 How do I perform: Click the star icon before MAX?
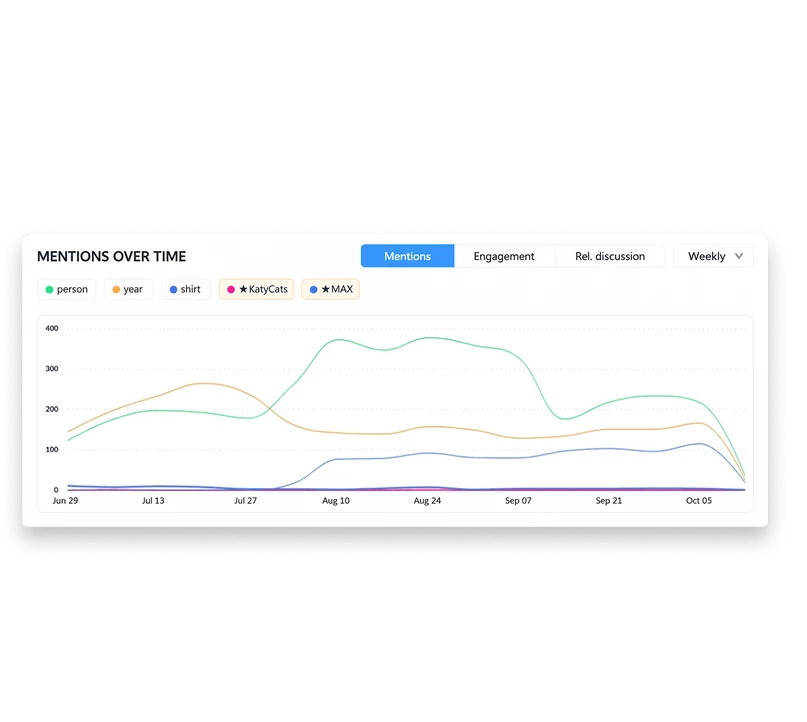pyautogui.click(x=325, y=289)
